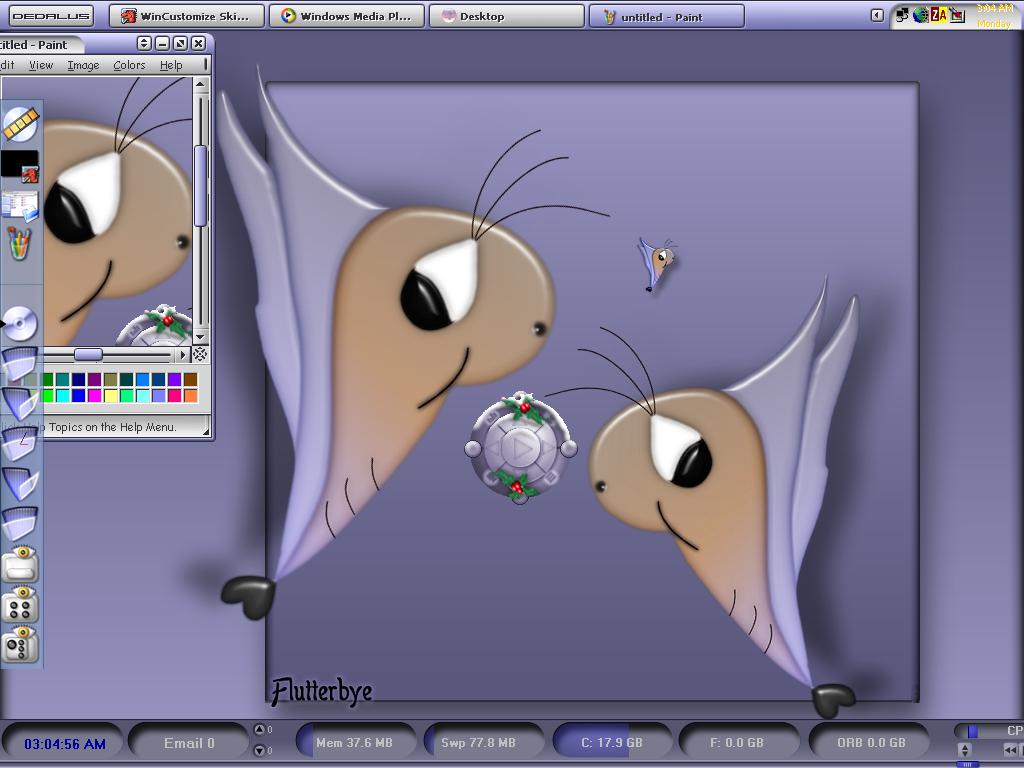This screenshot has width=1024, height=768.
Task: Click the small butterfly desktop icon
Action: pyautogui.click(x=658, y=263)
